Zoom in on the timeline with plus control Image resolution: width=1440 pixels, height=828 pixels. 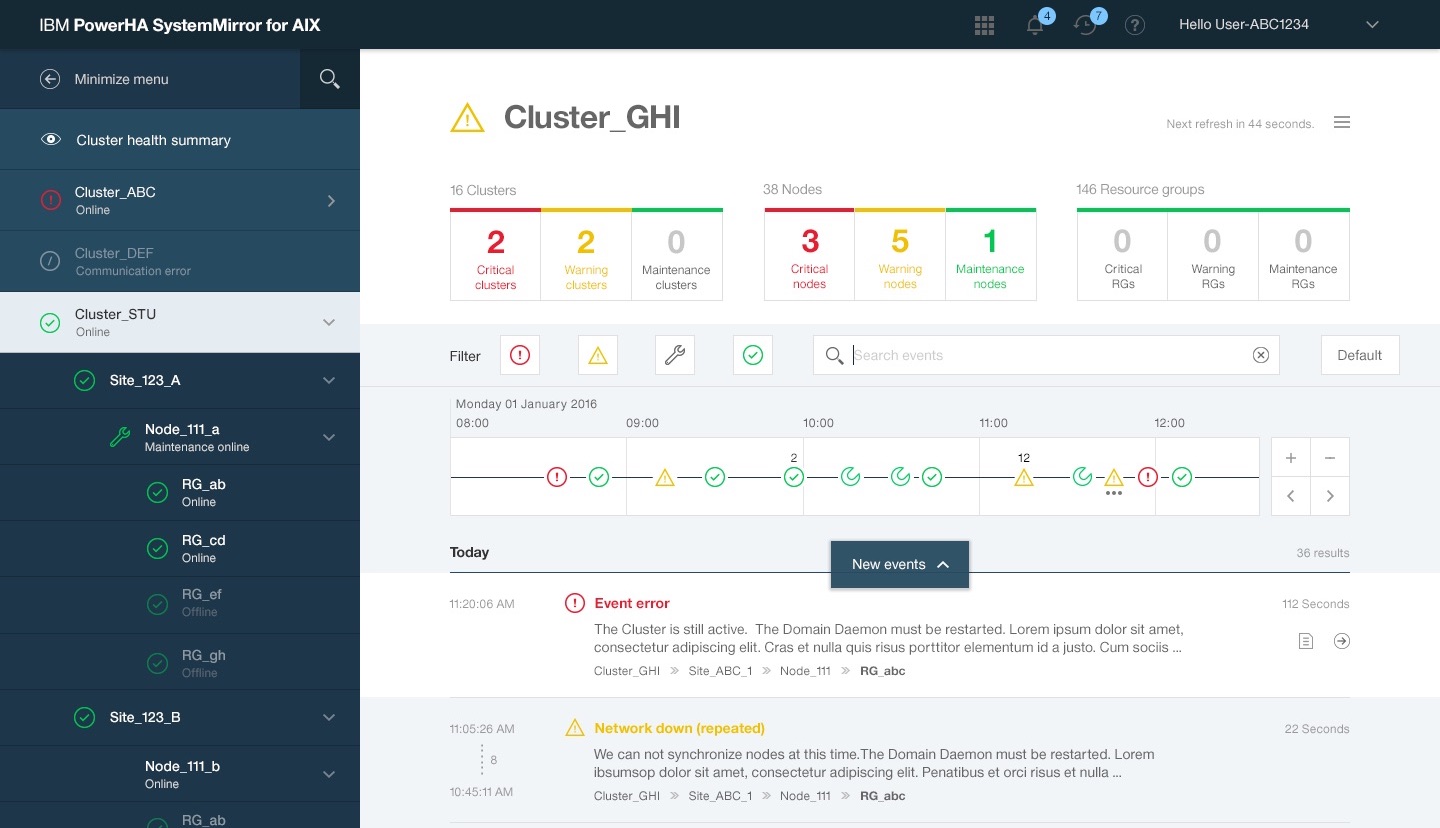point(1291,457)
